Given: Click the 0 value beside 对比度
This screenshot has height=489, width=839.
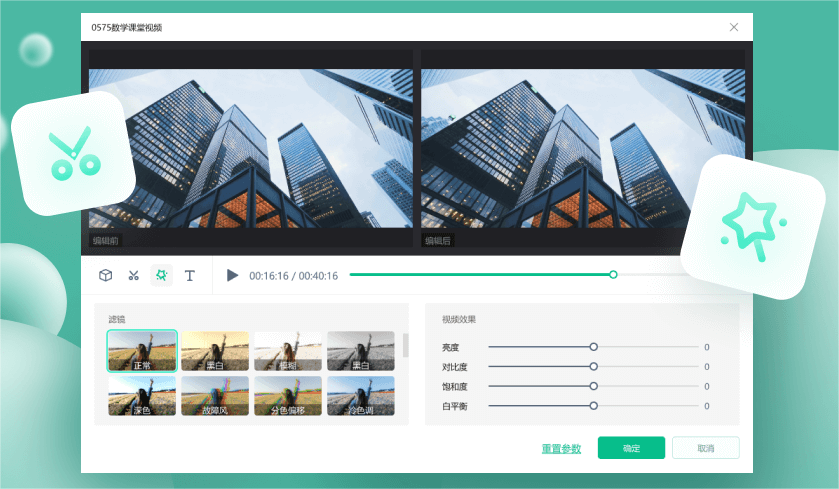Looking at the screenshot, I should point(707,366).
